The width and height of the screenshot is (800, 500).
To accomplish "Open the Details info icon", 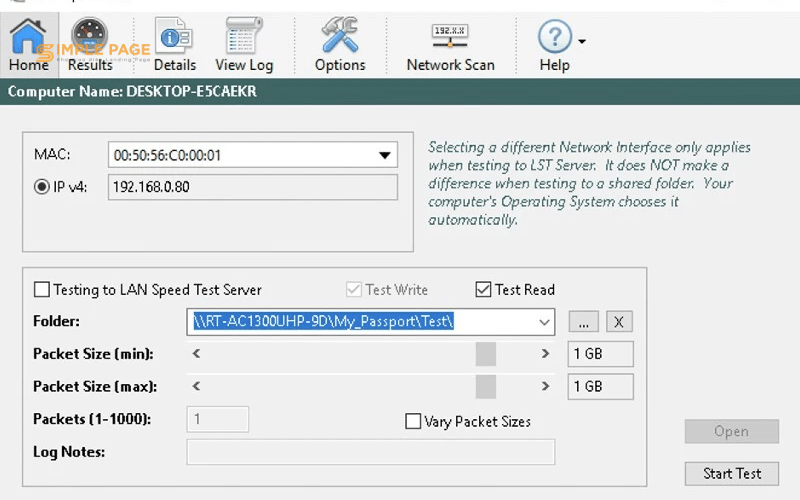I will coord(174,45).
